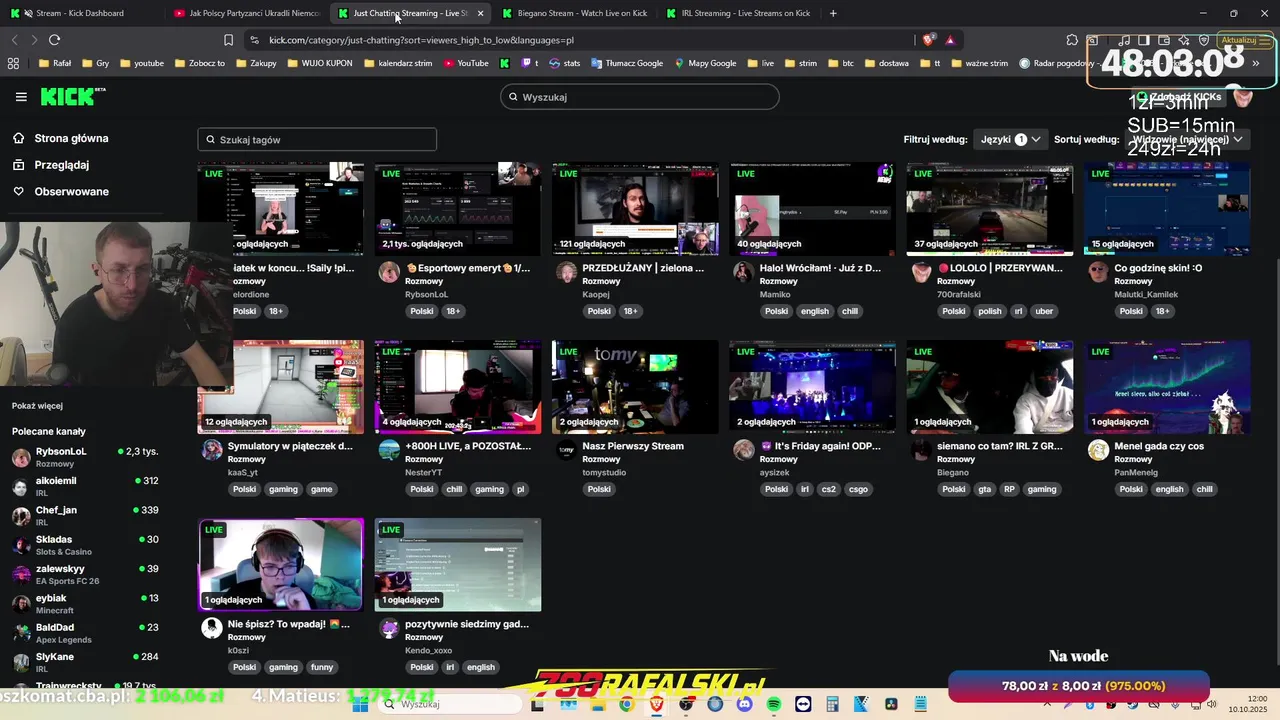Open 700rafalski's avatar under the LOLOLO stream
Screen dimensions: 1280x720
coord(921,273)
